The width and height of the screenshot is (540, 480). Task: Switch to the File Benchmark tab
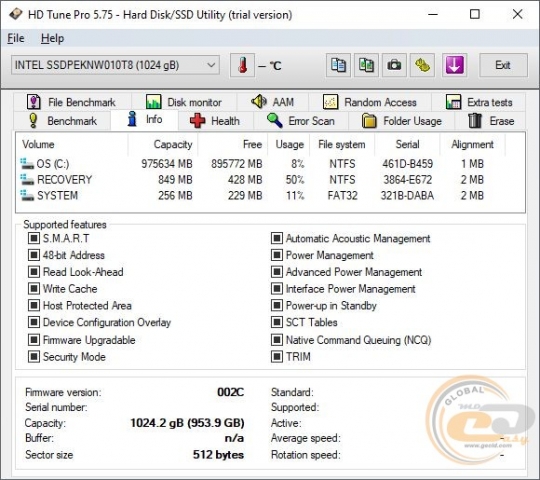(x=72, y=102)
